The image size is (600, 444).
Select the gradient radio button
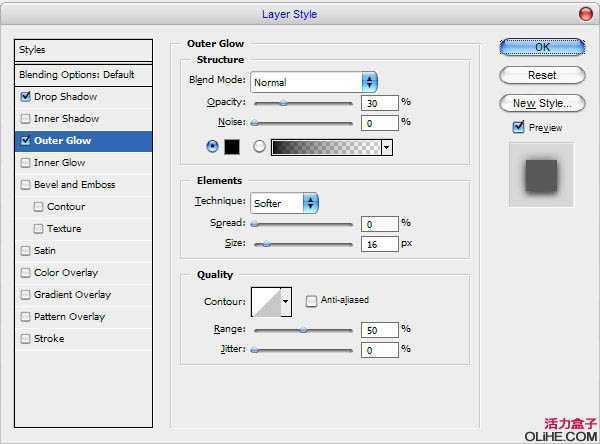point(259,146)
